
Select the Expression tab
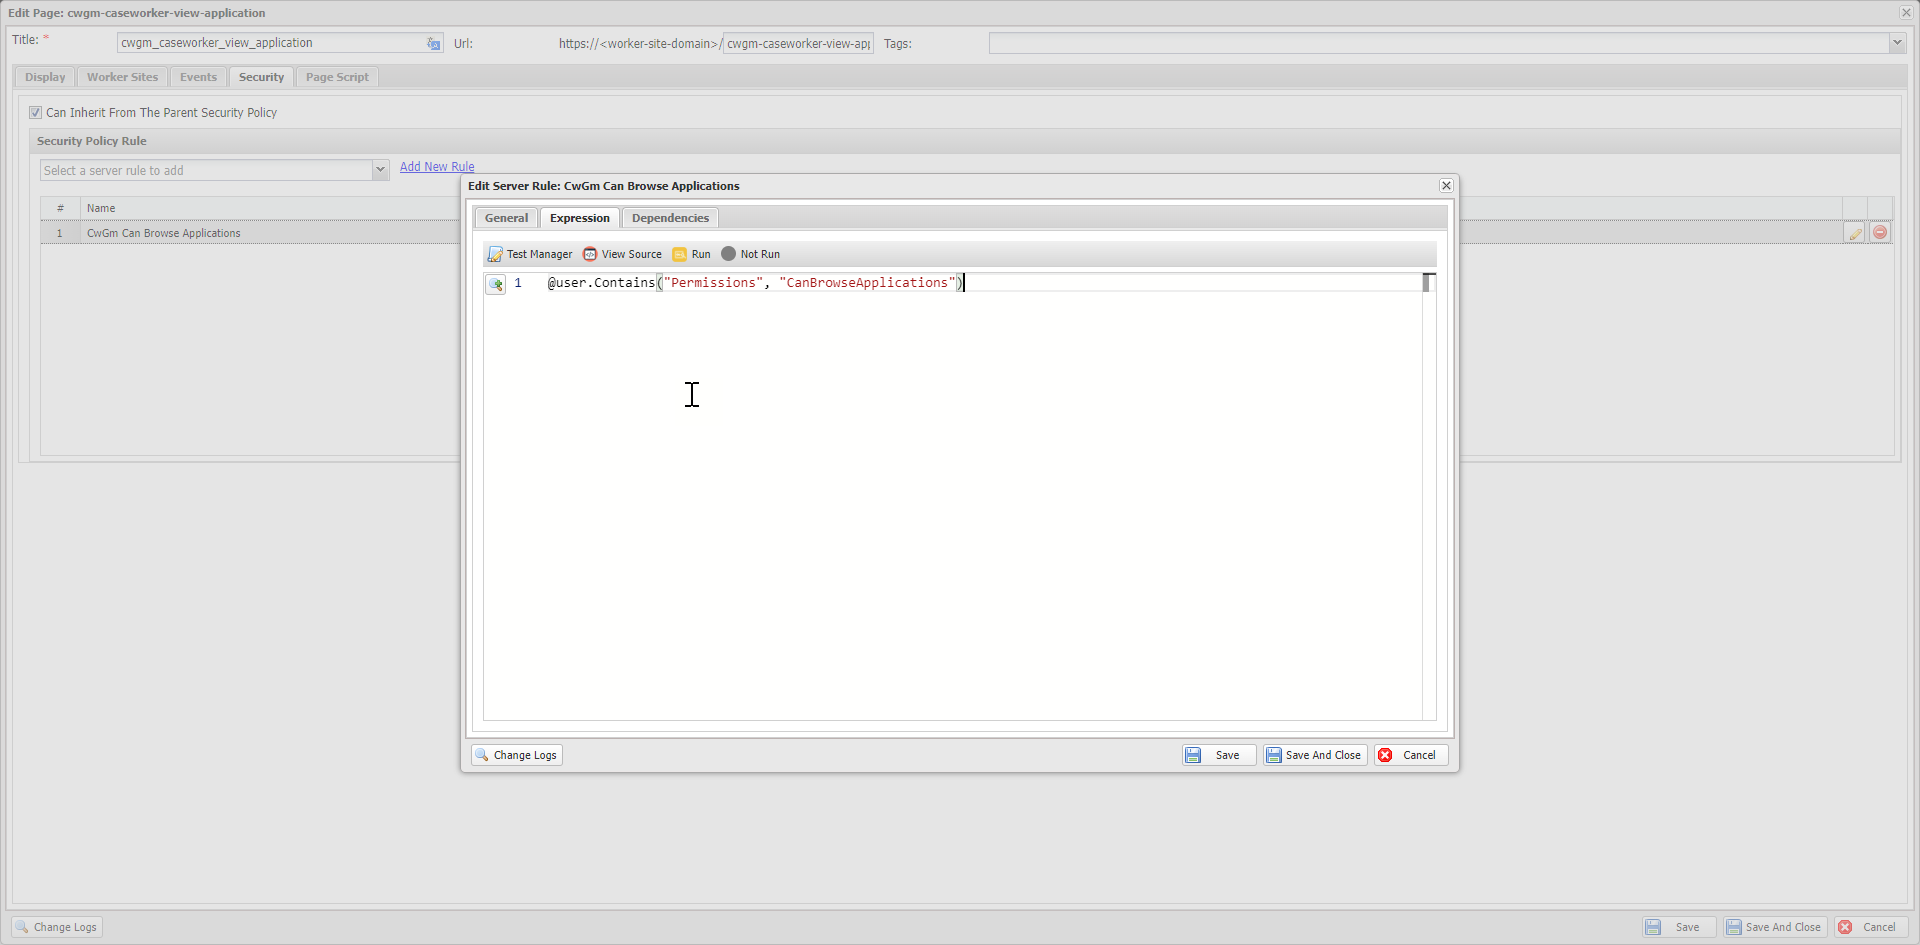point(579,218)
